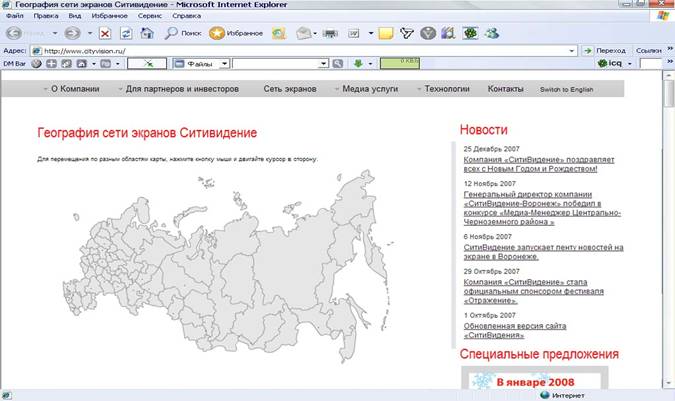The width and height of the screenshot is (675, 401).
Task: Open the Home page icon in toolbar
Action: [x=147, y=33]
